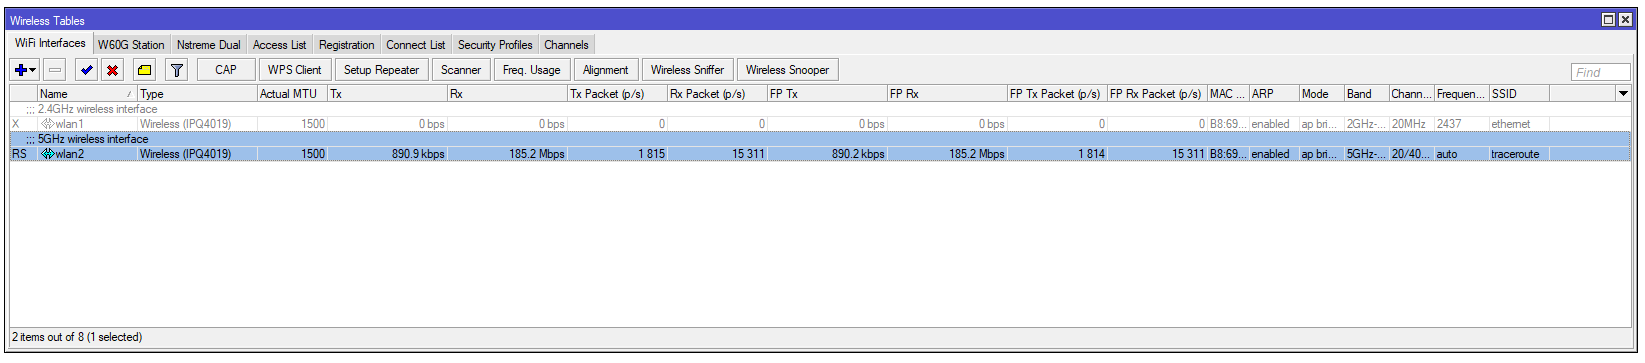Enable interface with the blue checkmark

coord(87,70)
